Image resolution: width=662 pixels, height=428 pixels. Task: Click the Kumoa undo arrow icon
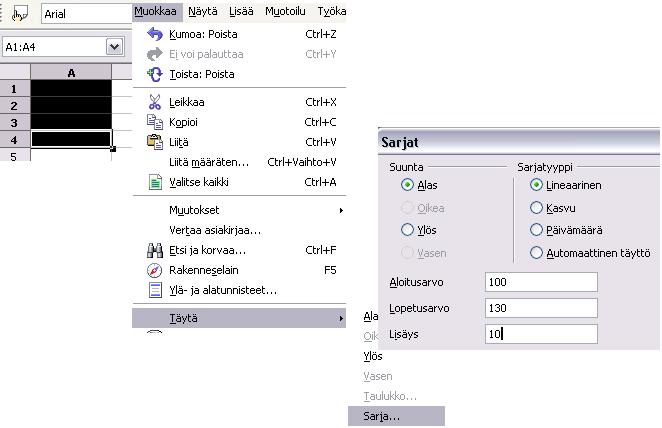pos(155,34)
